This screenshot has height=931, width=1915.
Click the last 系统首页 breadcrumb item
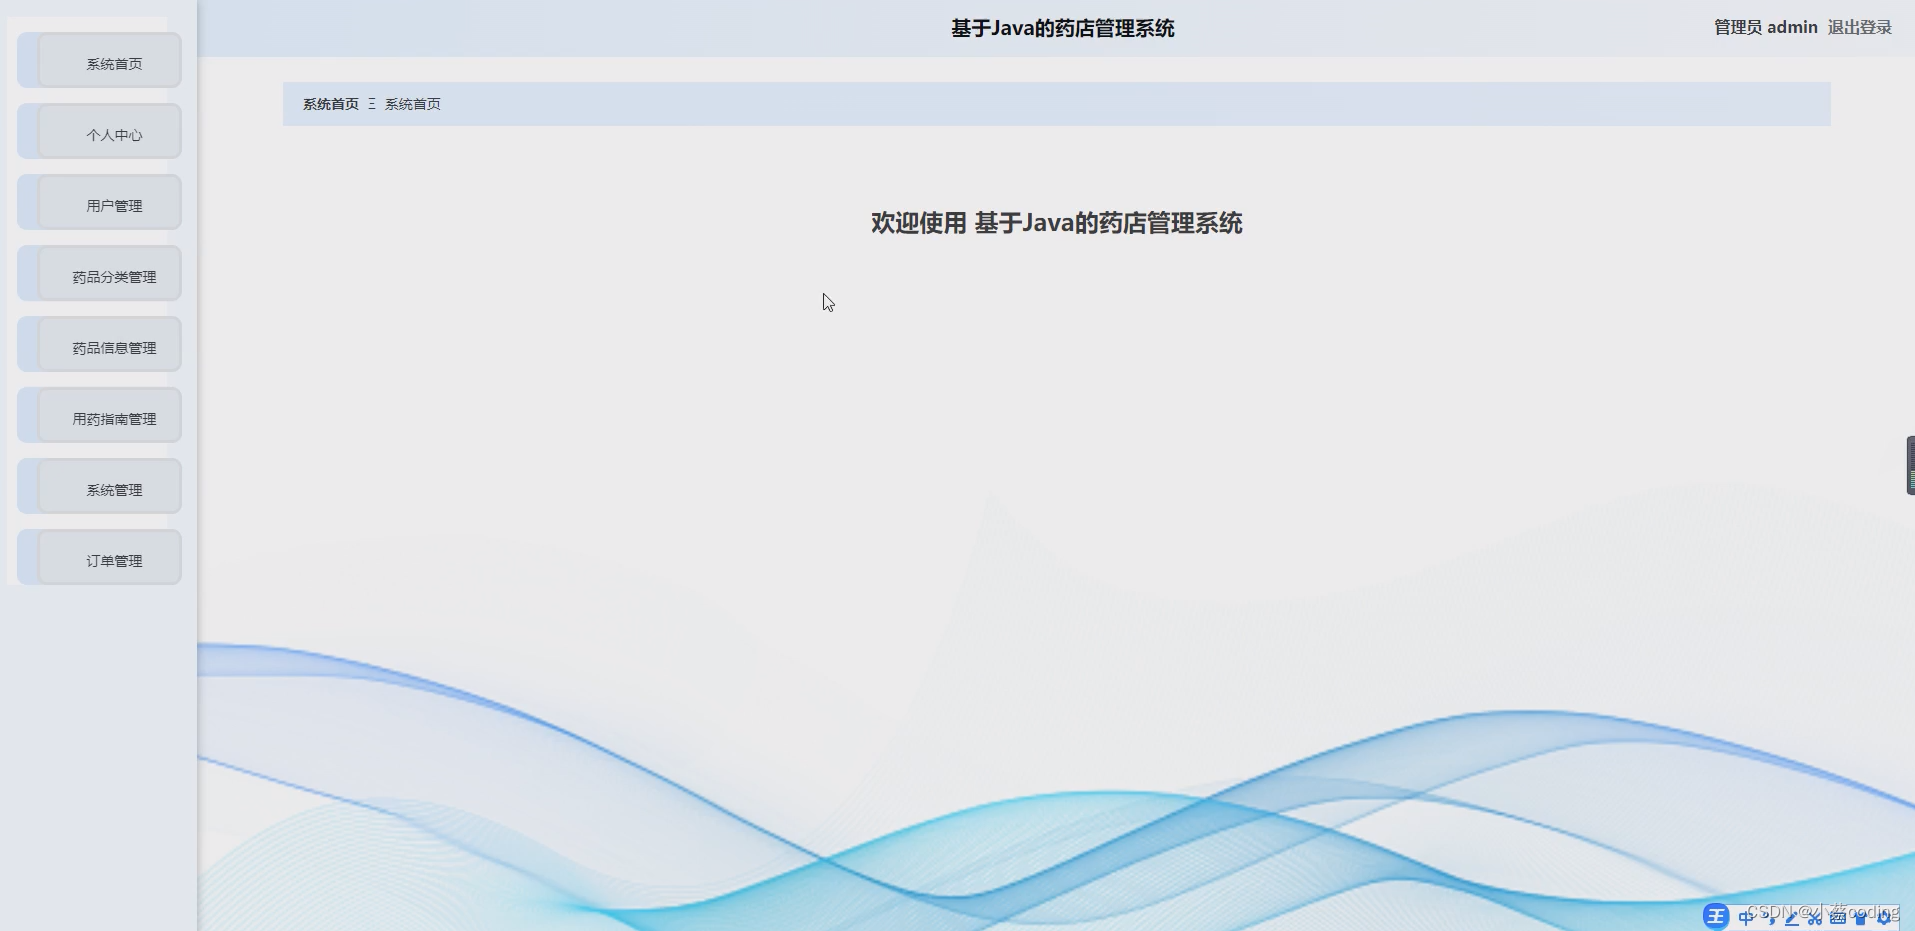[x=413, y=104]
